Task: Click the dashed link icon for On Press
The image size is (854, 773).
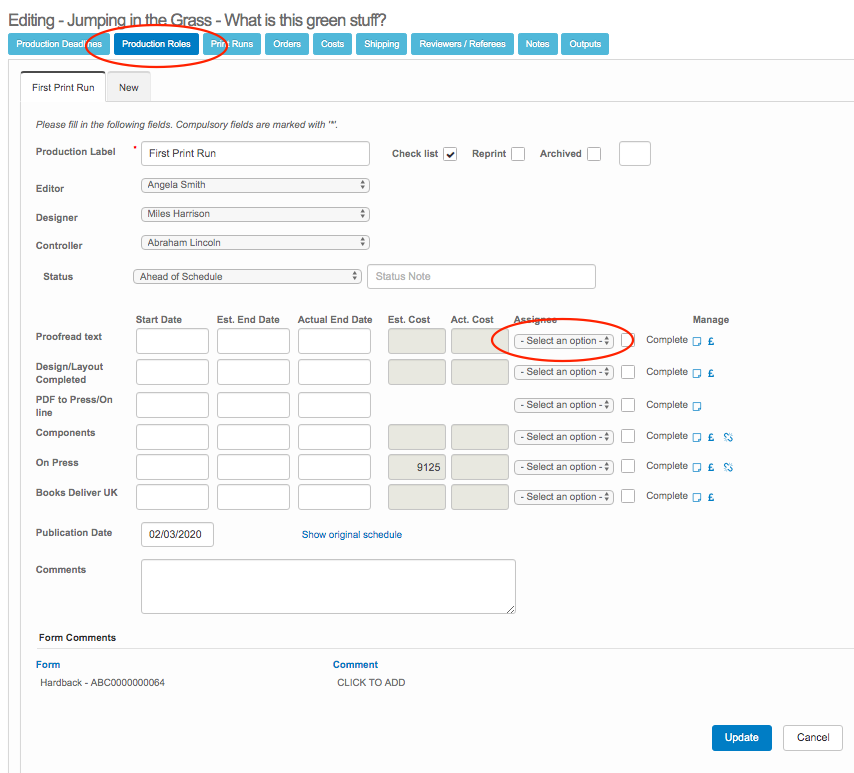Action: [728, 467]
